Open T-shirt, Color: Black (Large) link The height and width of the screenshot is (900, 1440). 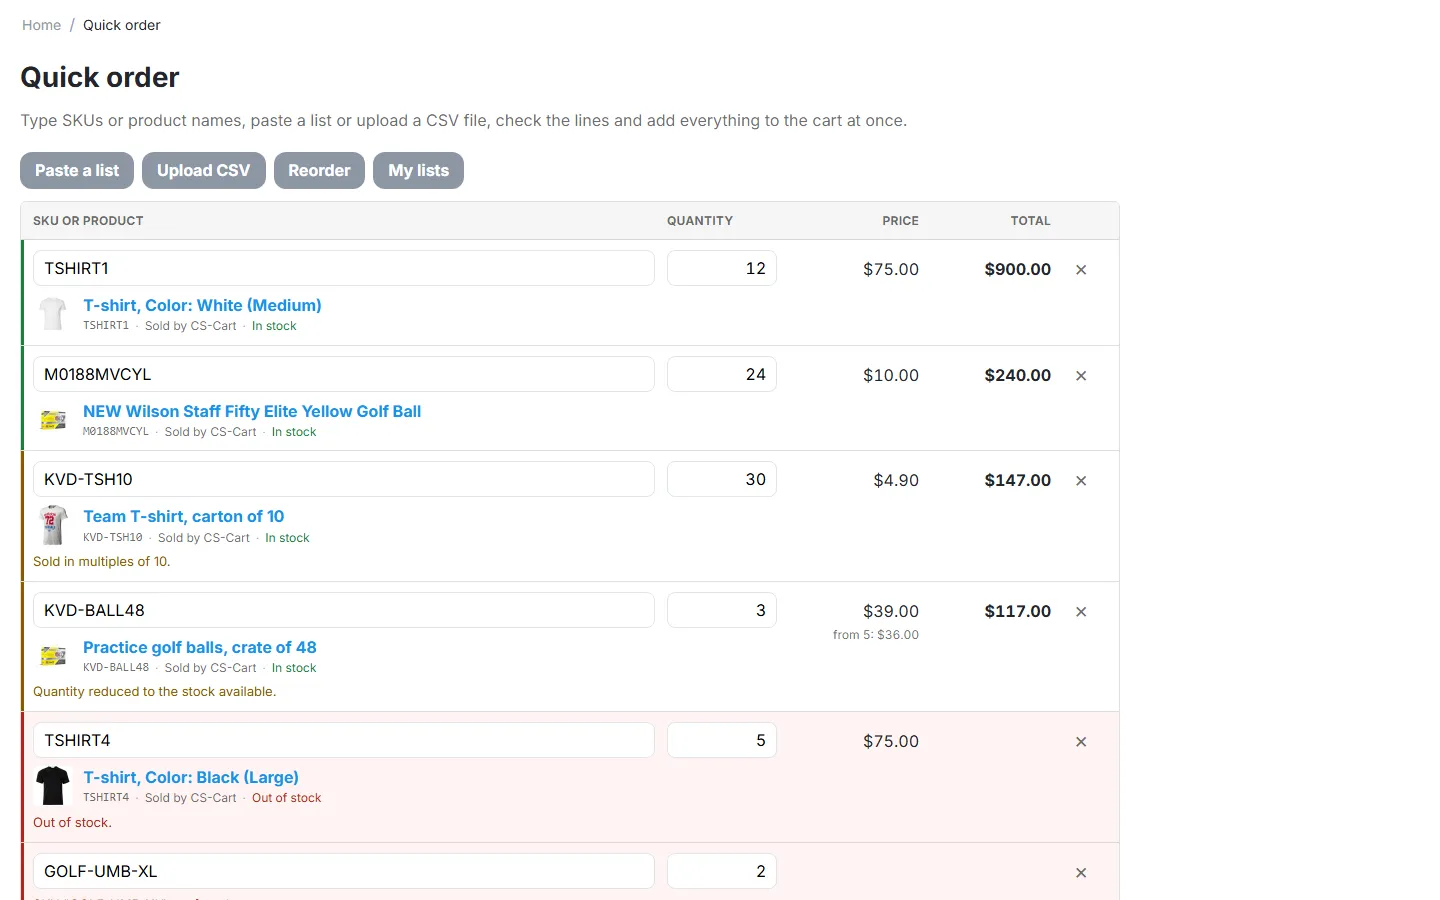(x=191, y=777)
